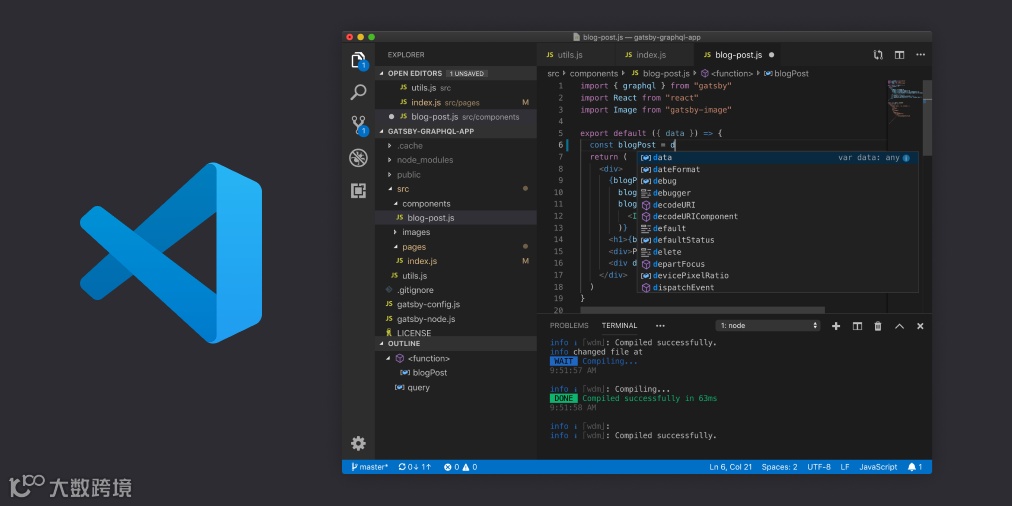This screenshot has width=1012, height=506.
Task: Select blogPost in the outline
Action: click(x=456, y=373)
